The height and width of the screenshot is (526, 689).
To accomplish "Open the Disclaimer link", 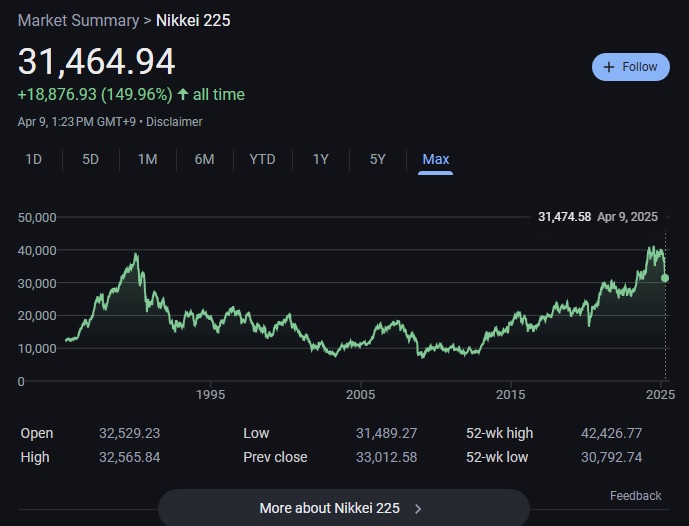I will (174, 122).
